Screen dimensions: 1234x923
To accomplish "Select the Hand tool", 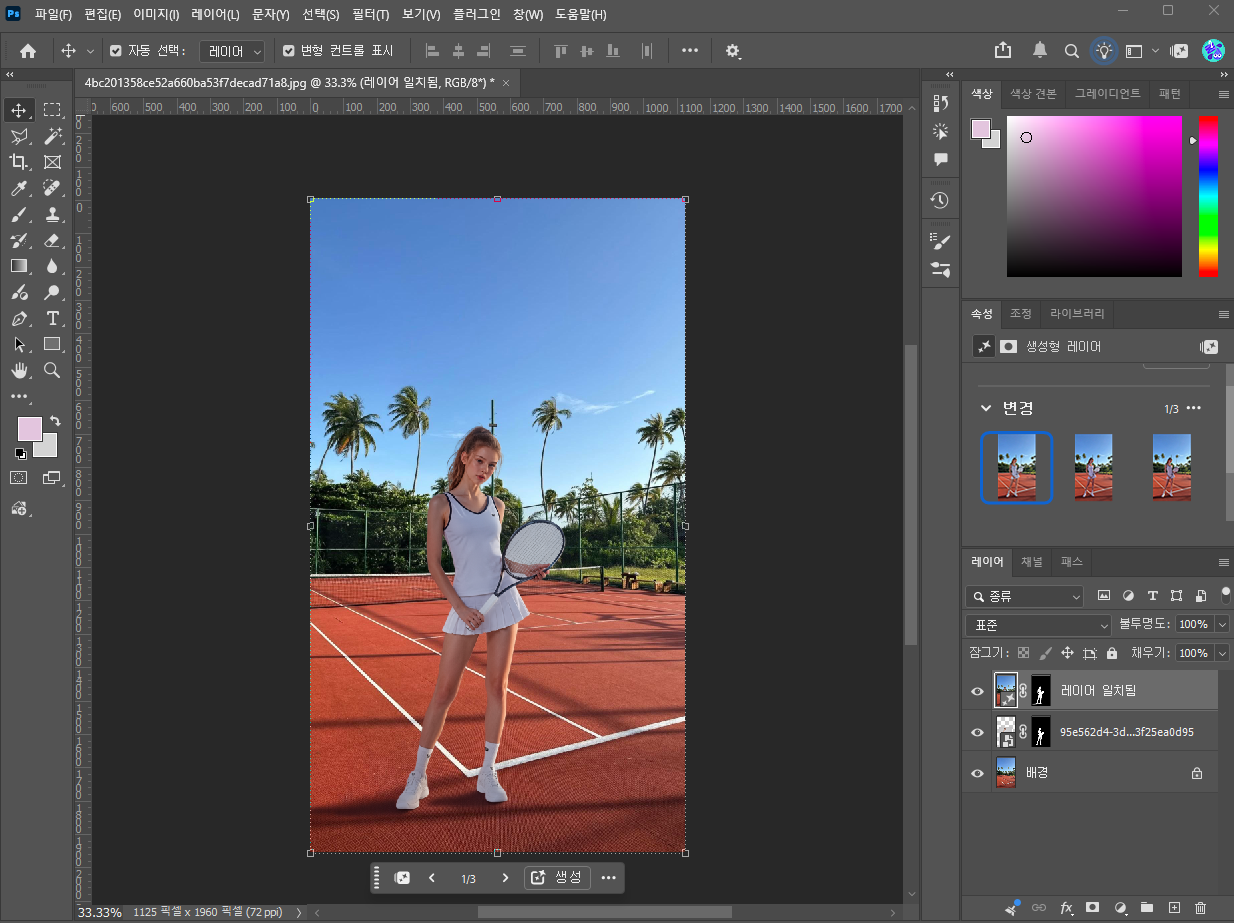I will 19,370.
